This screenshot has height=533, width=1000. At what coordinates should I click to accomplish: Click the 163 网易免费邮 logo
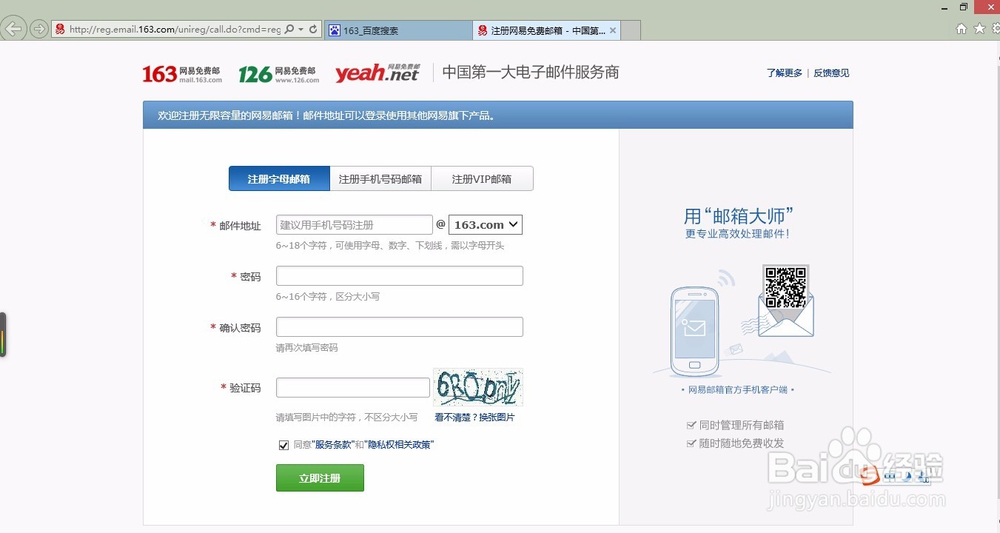(182, 74)
